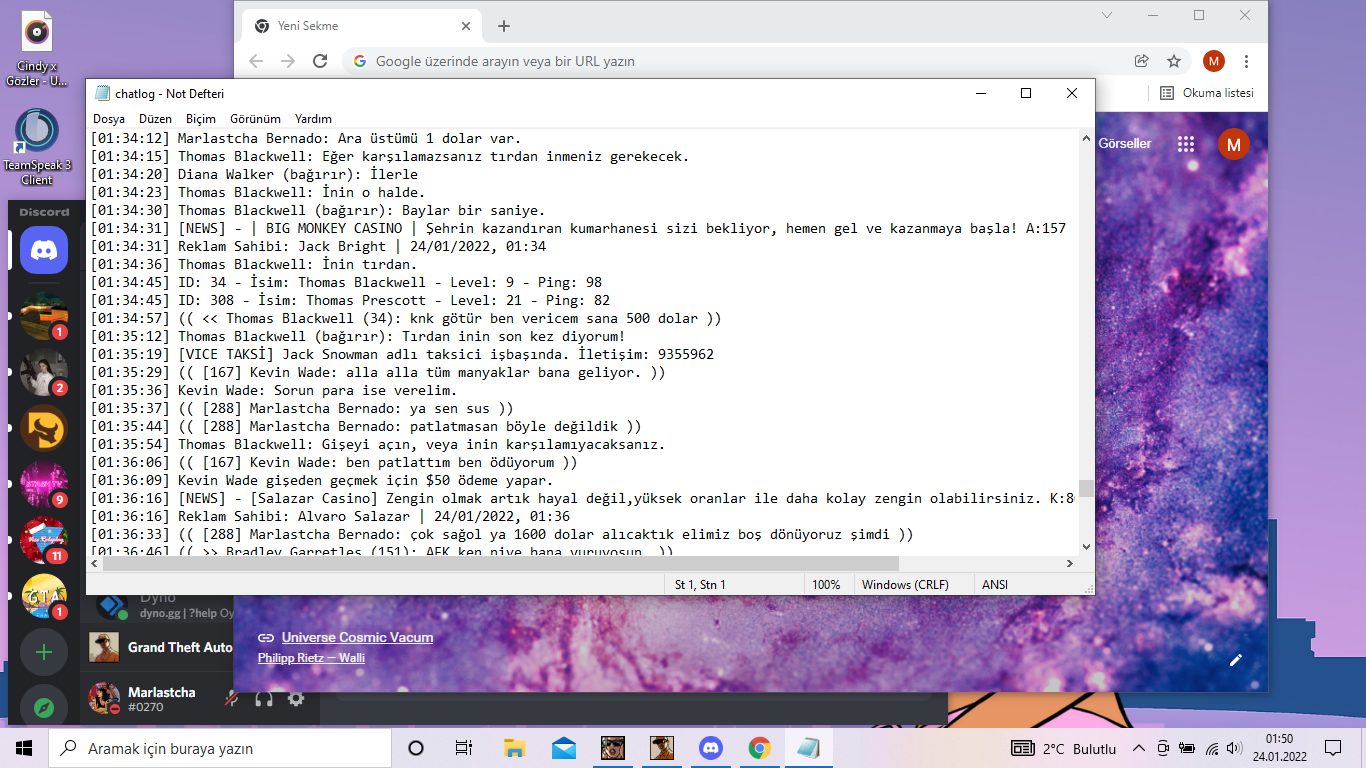Open Discord server icon with badge 2
The height and width of the screenshot is (768, 1366).
(x=44, y=372)
